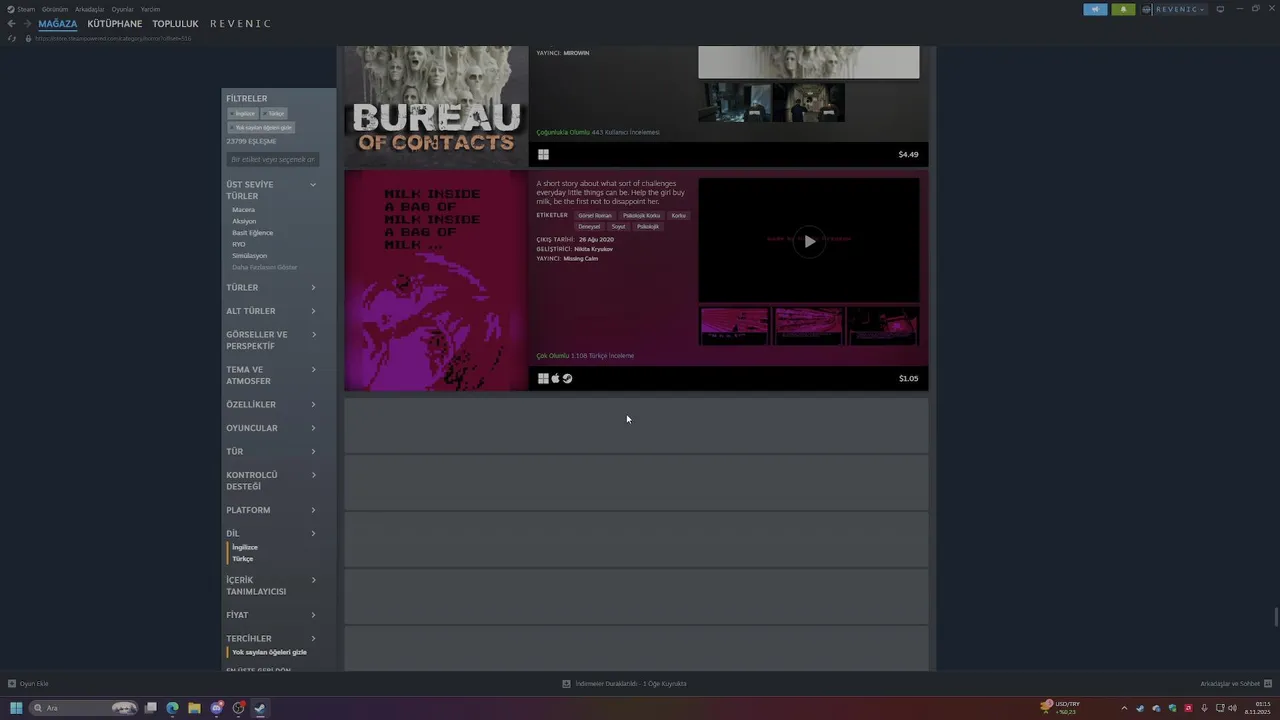
Task: Switch to the MAĞAZA tab
Action: click(58, 24)
